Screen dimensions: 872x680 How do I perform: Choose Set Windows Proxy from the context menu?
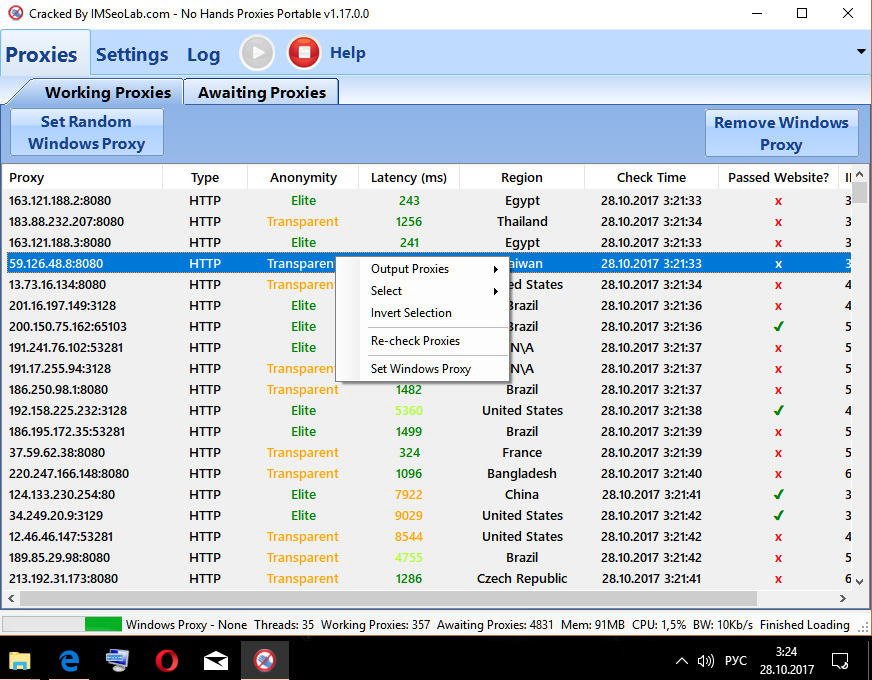pos(420,369)
